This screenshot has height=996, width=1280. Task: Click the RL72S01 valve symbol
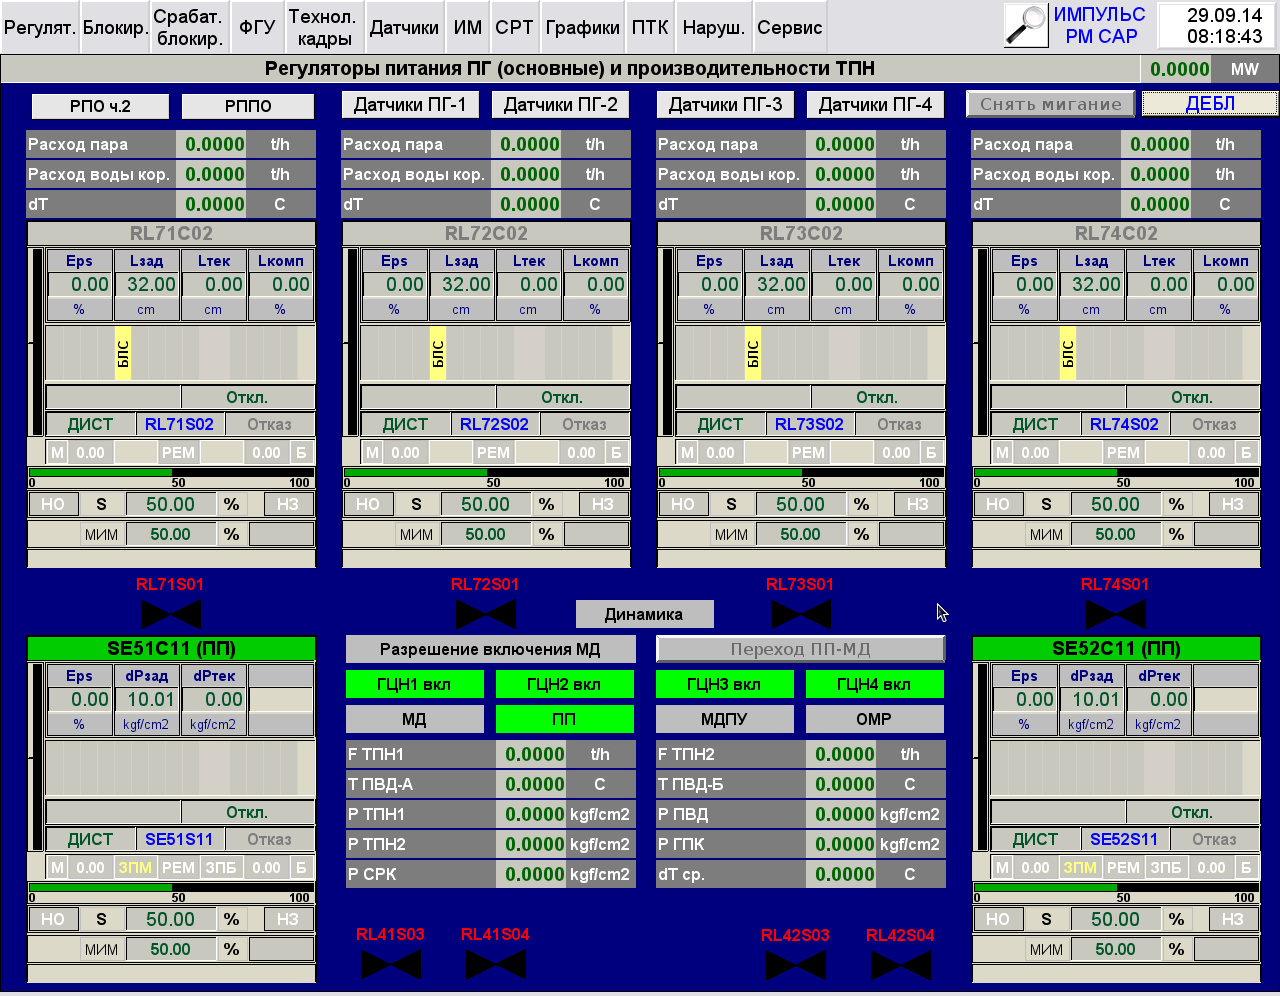click(486, 614)
